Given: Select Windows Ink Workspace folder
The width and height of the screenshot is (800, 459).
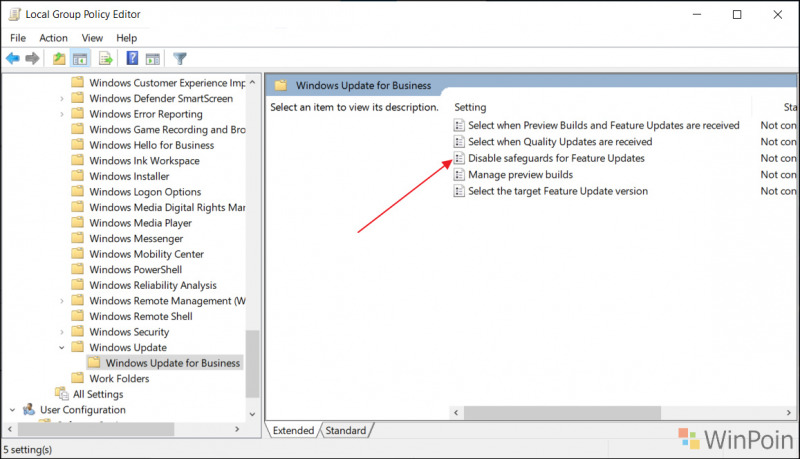Looking at the screenshot, I should coord(144,161).
